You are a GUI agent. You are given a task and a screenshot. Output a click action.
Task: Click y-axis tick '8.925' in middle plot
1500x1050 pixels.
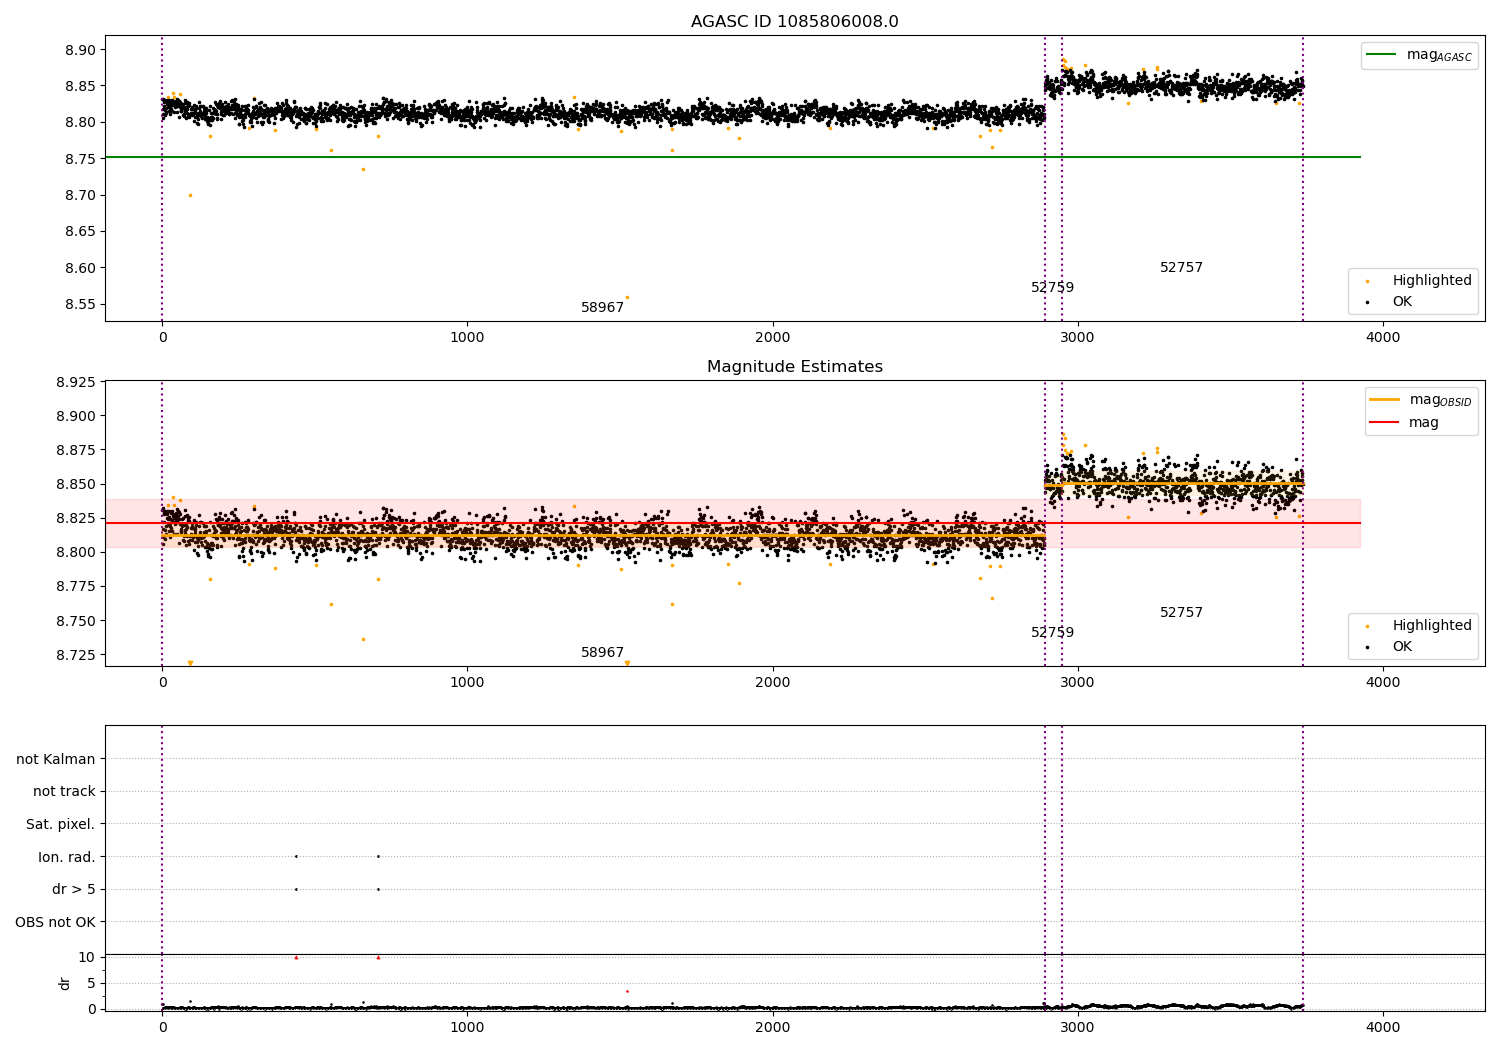click(x=75, y=382)
